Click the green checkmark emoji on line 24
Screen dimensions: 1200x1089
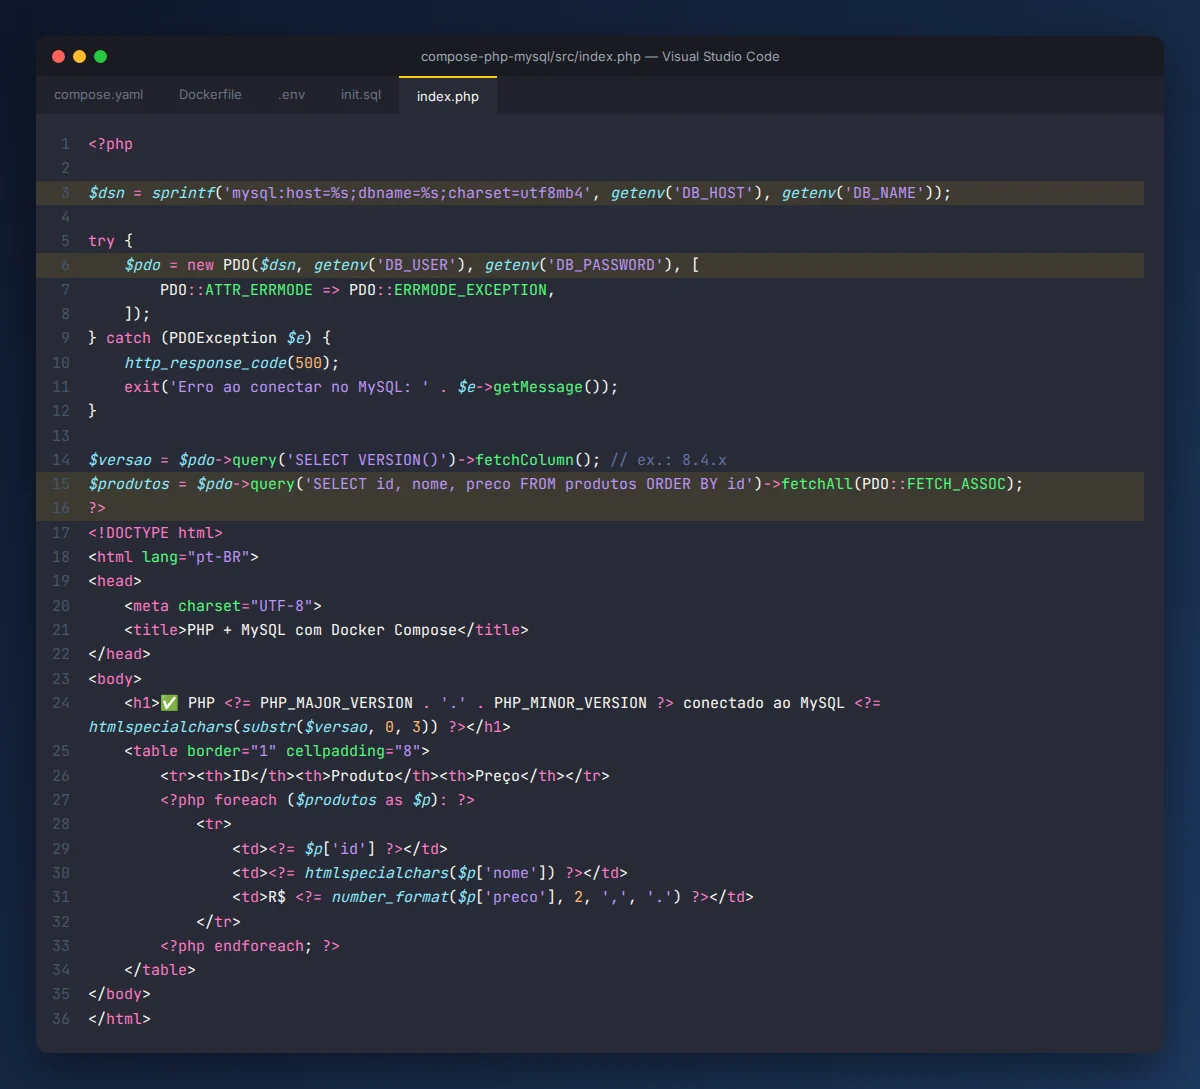pyautogui.click(x=170, y=703)
